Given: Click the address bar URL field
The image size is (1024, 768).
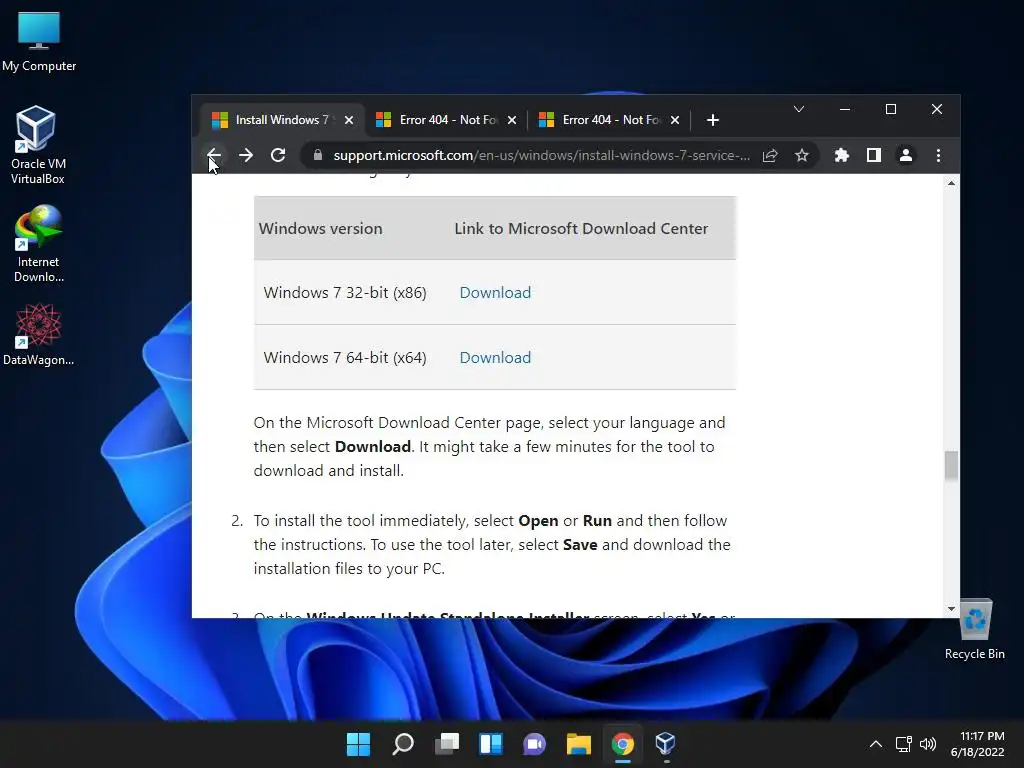Looking at the screenshot, I should click(x=541, y=155).
